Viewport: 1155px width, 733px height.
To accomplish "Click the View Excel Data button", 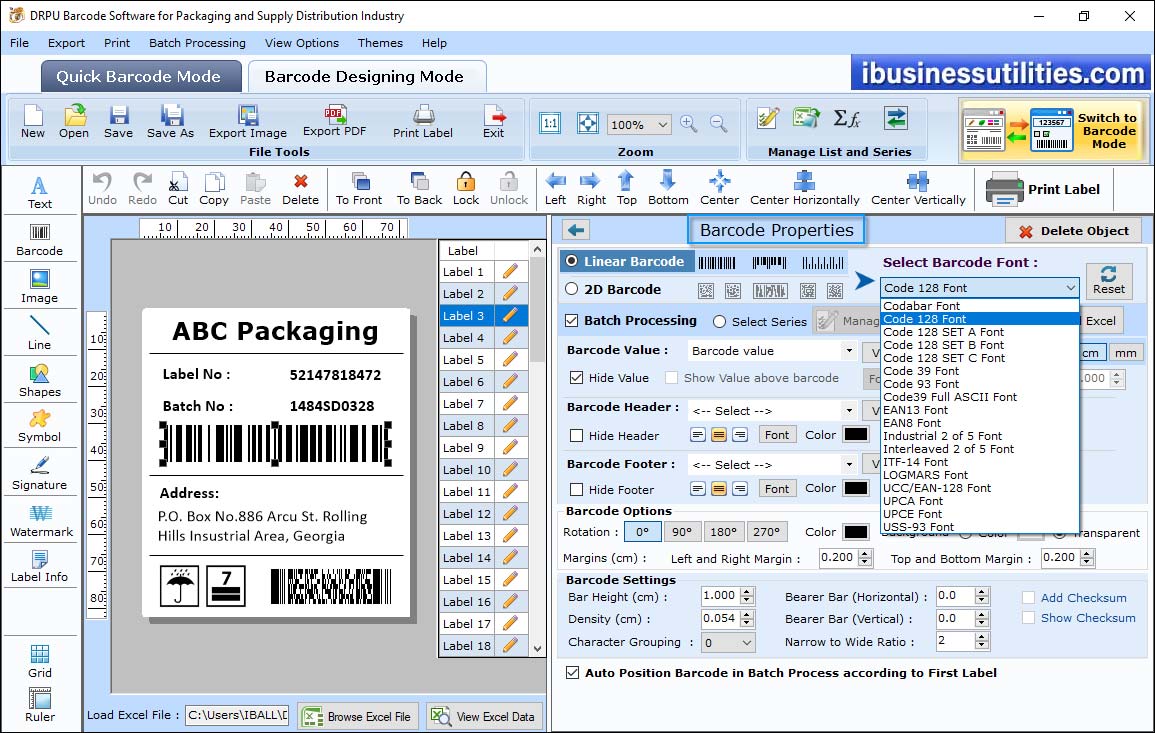I will coord(484,716).
